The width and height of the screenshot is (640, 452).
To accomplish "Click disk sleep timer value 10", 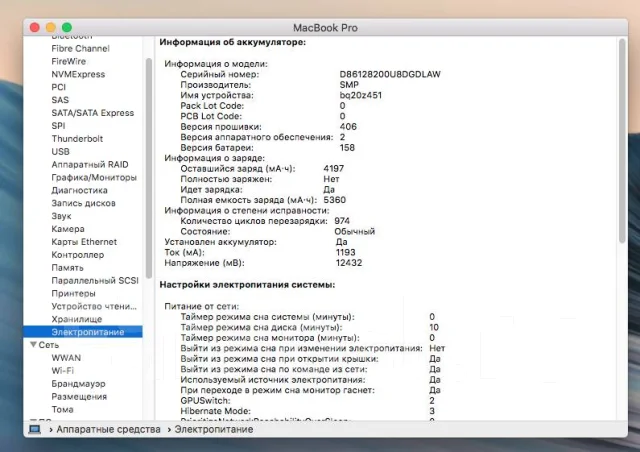I will [x=434, y=327].
